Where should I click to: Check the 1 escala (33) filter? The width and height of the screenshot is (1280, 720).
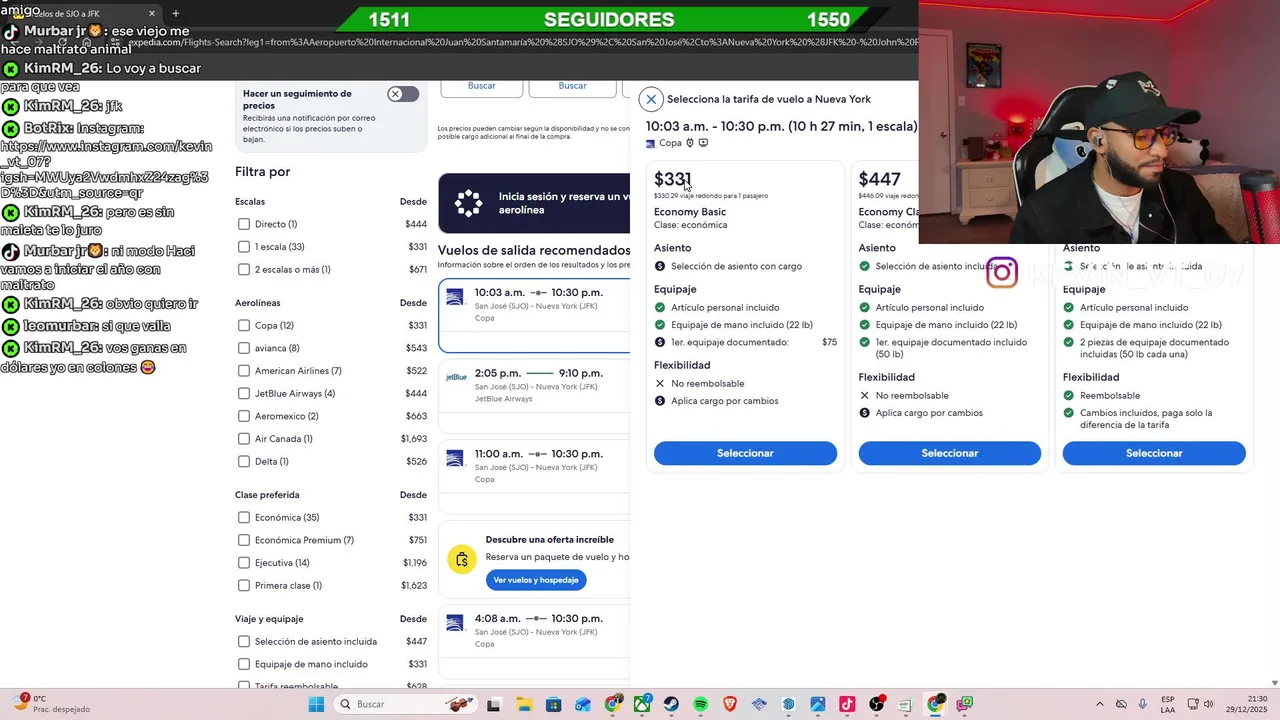pyautogui.click(x=244, y=247)
